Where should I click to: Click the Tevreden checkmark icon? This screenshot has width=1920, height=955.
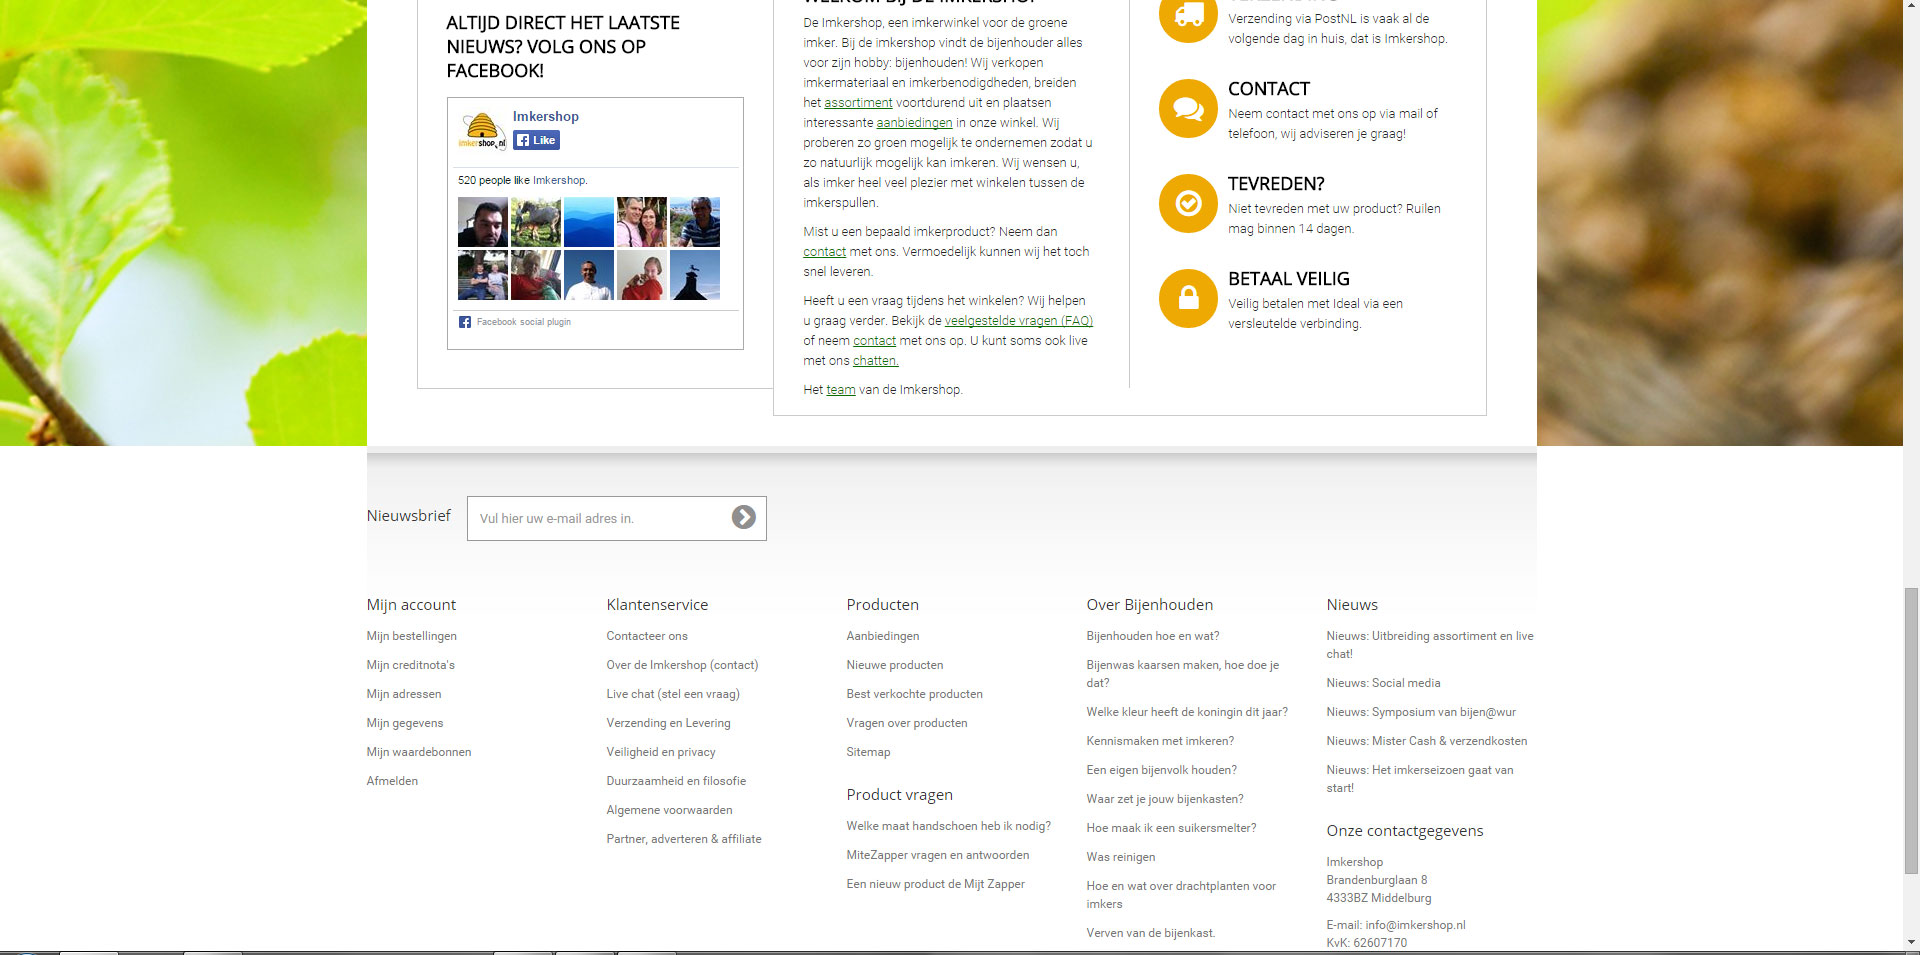click(1188, 203)
